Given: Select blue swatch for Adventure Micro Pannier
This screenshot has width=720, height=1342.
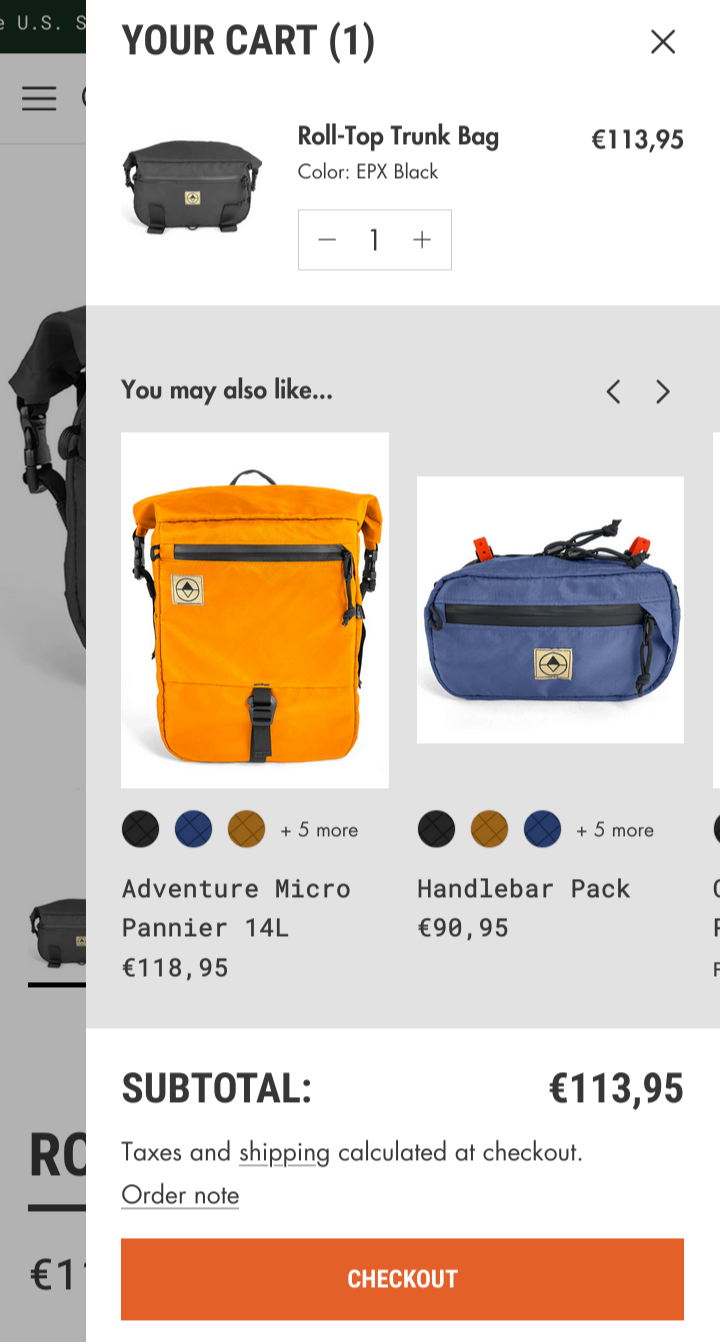Looking at the screenshot, I should 194,829.
